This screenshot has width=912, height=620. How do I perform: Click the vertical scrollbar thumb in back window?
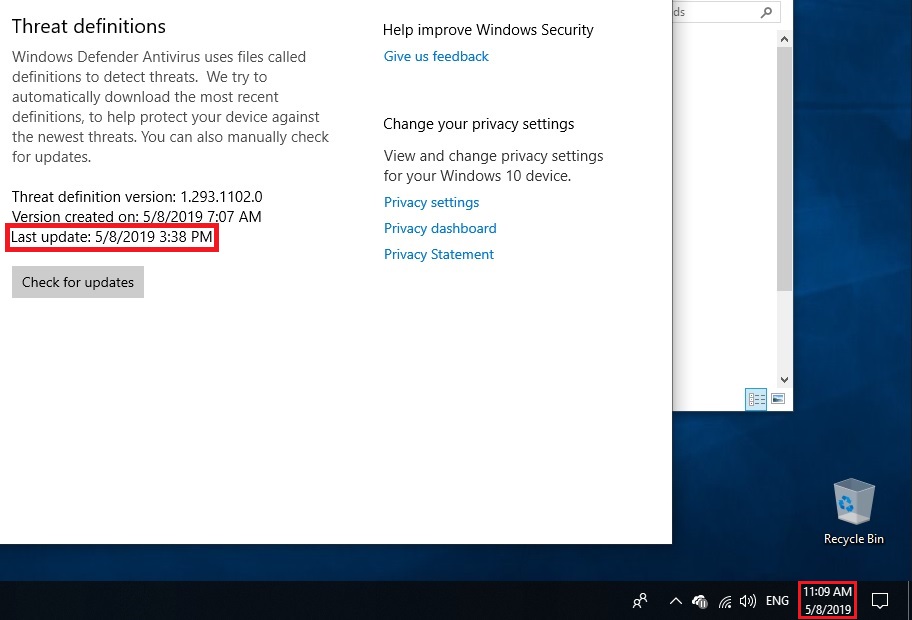click(784, 169)
